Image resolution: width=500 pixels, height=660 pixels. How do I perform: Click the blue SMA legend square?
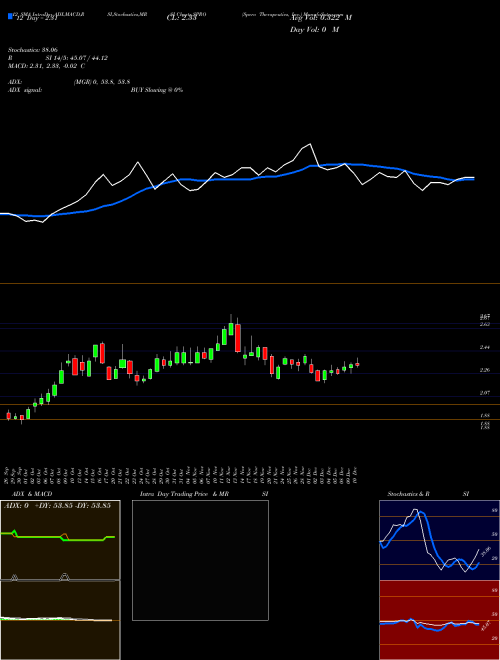(11, 16)
